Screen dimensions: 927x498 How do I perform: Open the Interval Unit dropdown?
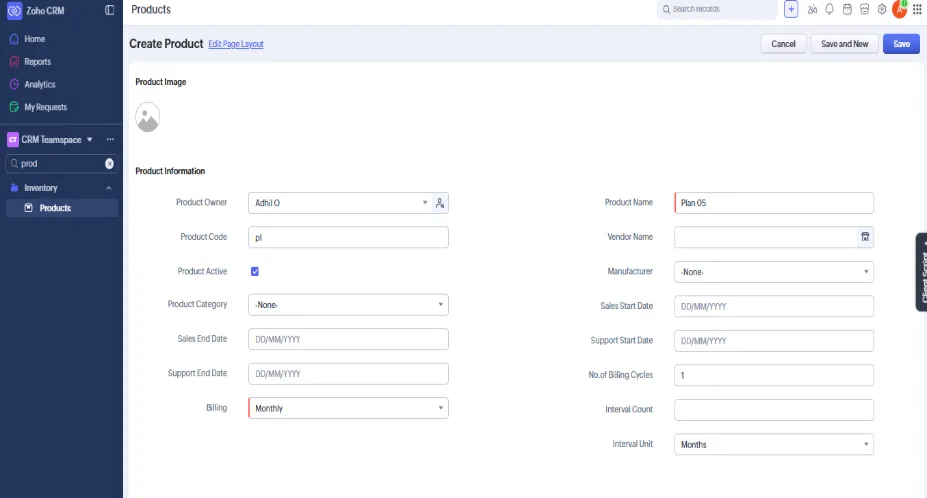774,444
